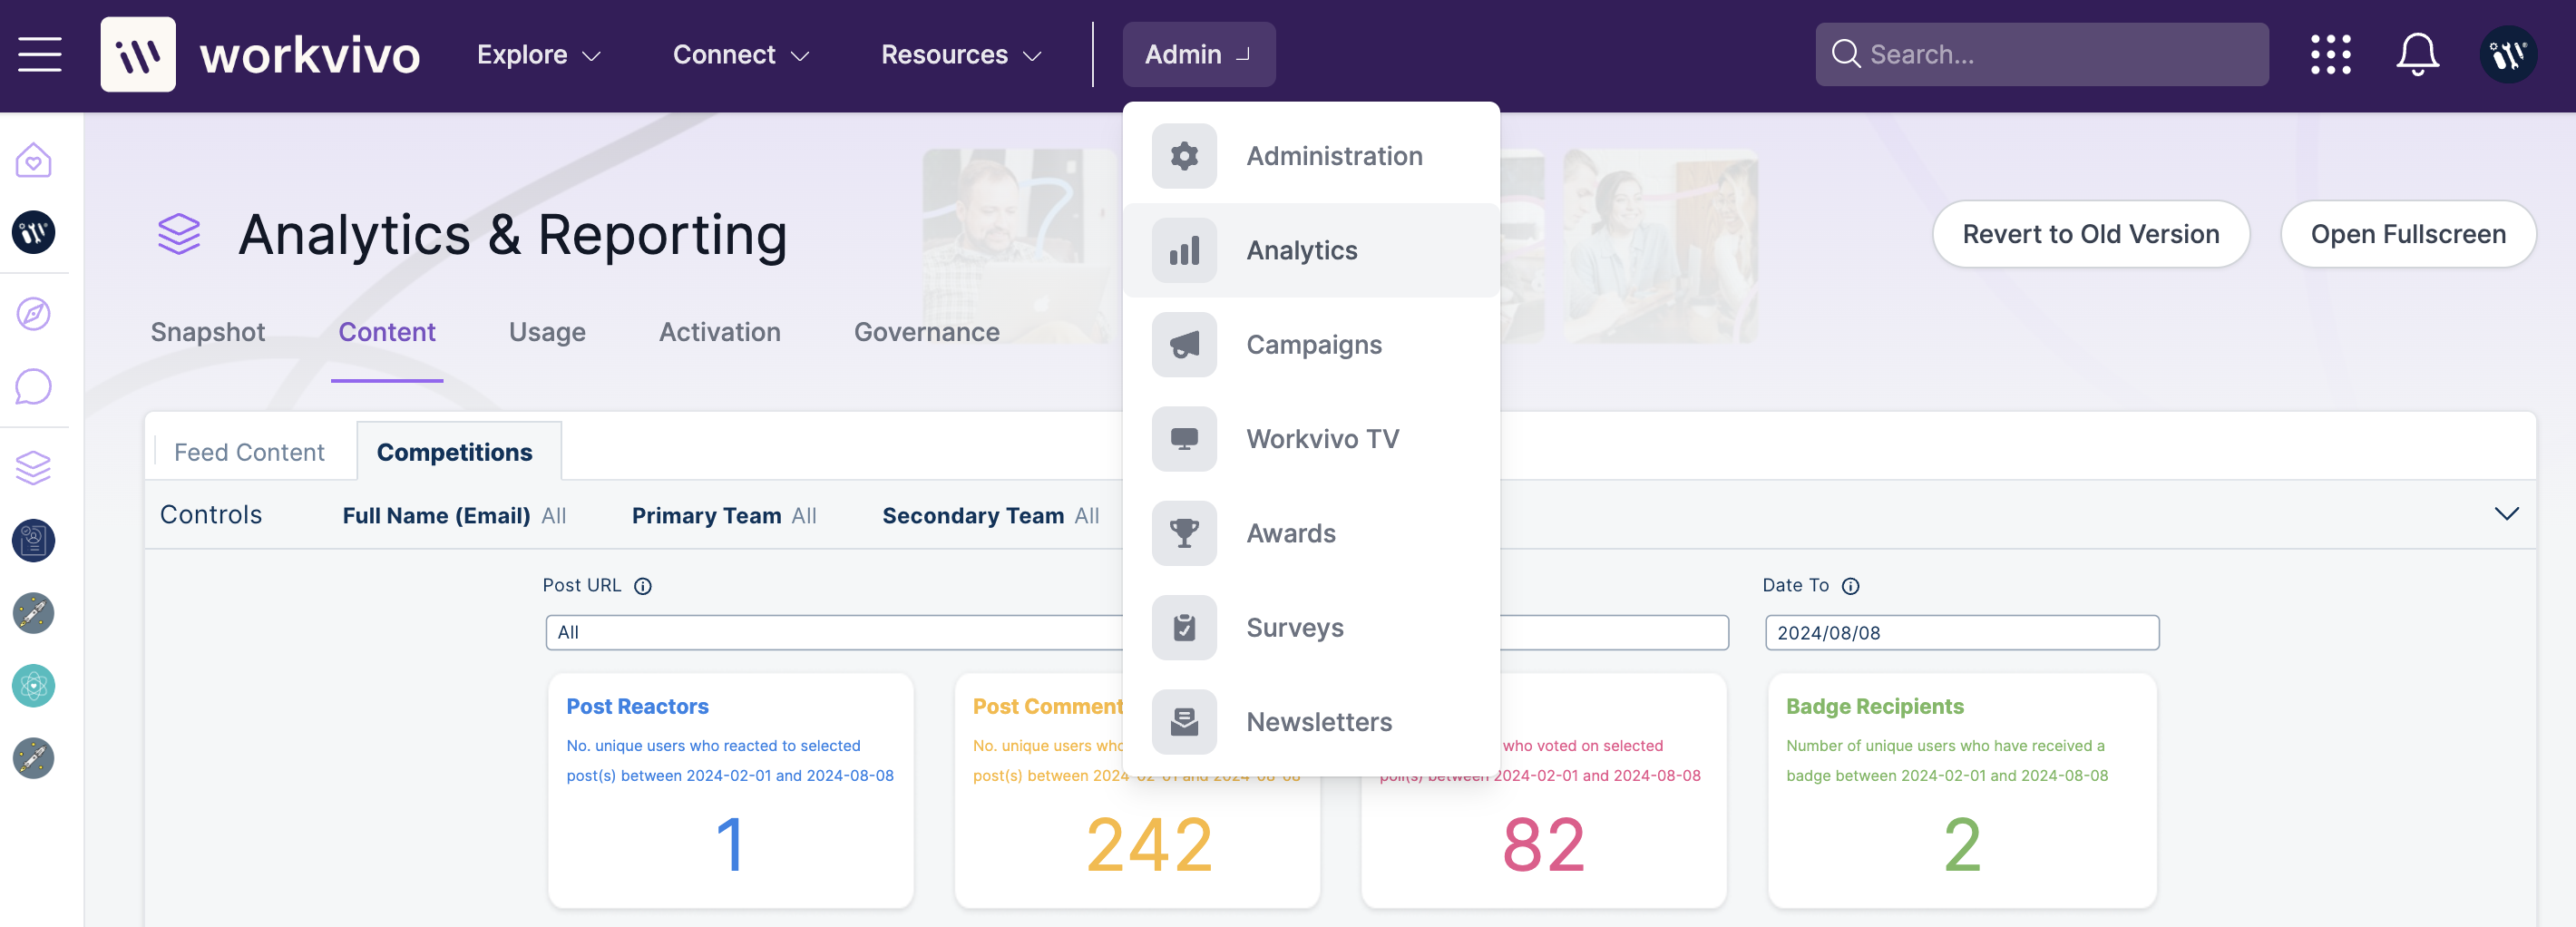Open the Workvivo space in sidebar
This screenshot has height=927, width=2576.
pyautogui.click(x=33, y=232)
